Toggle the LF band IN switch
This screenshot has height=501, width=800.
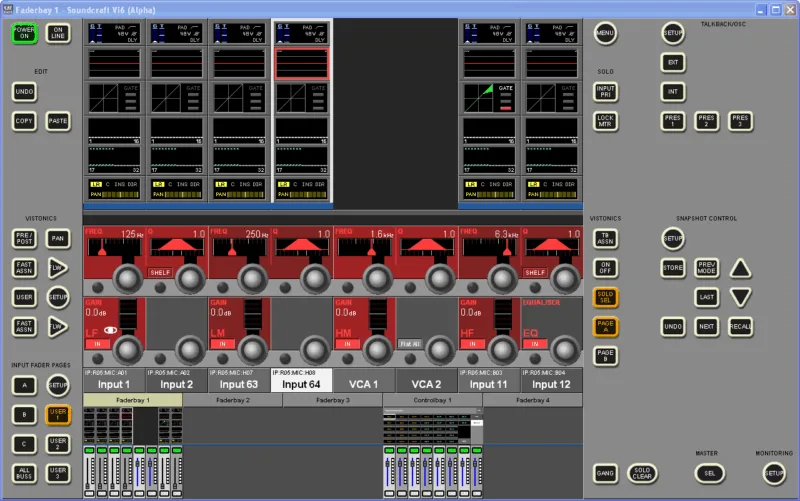pyautogui.click(x=97, y=344)
